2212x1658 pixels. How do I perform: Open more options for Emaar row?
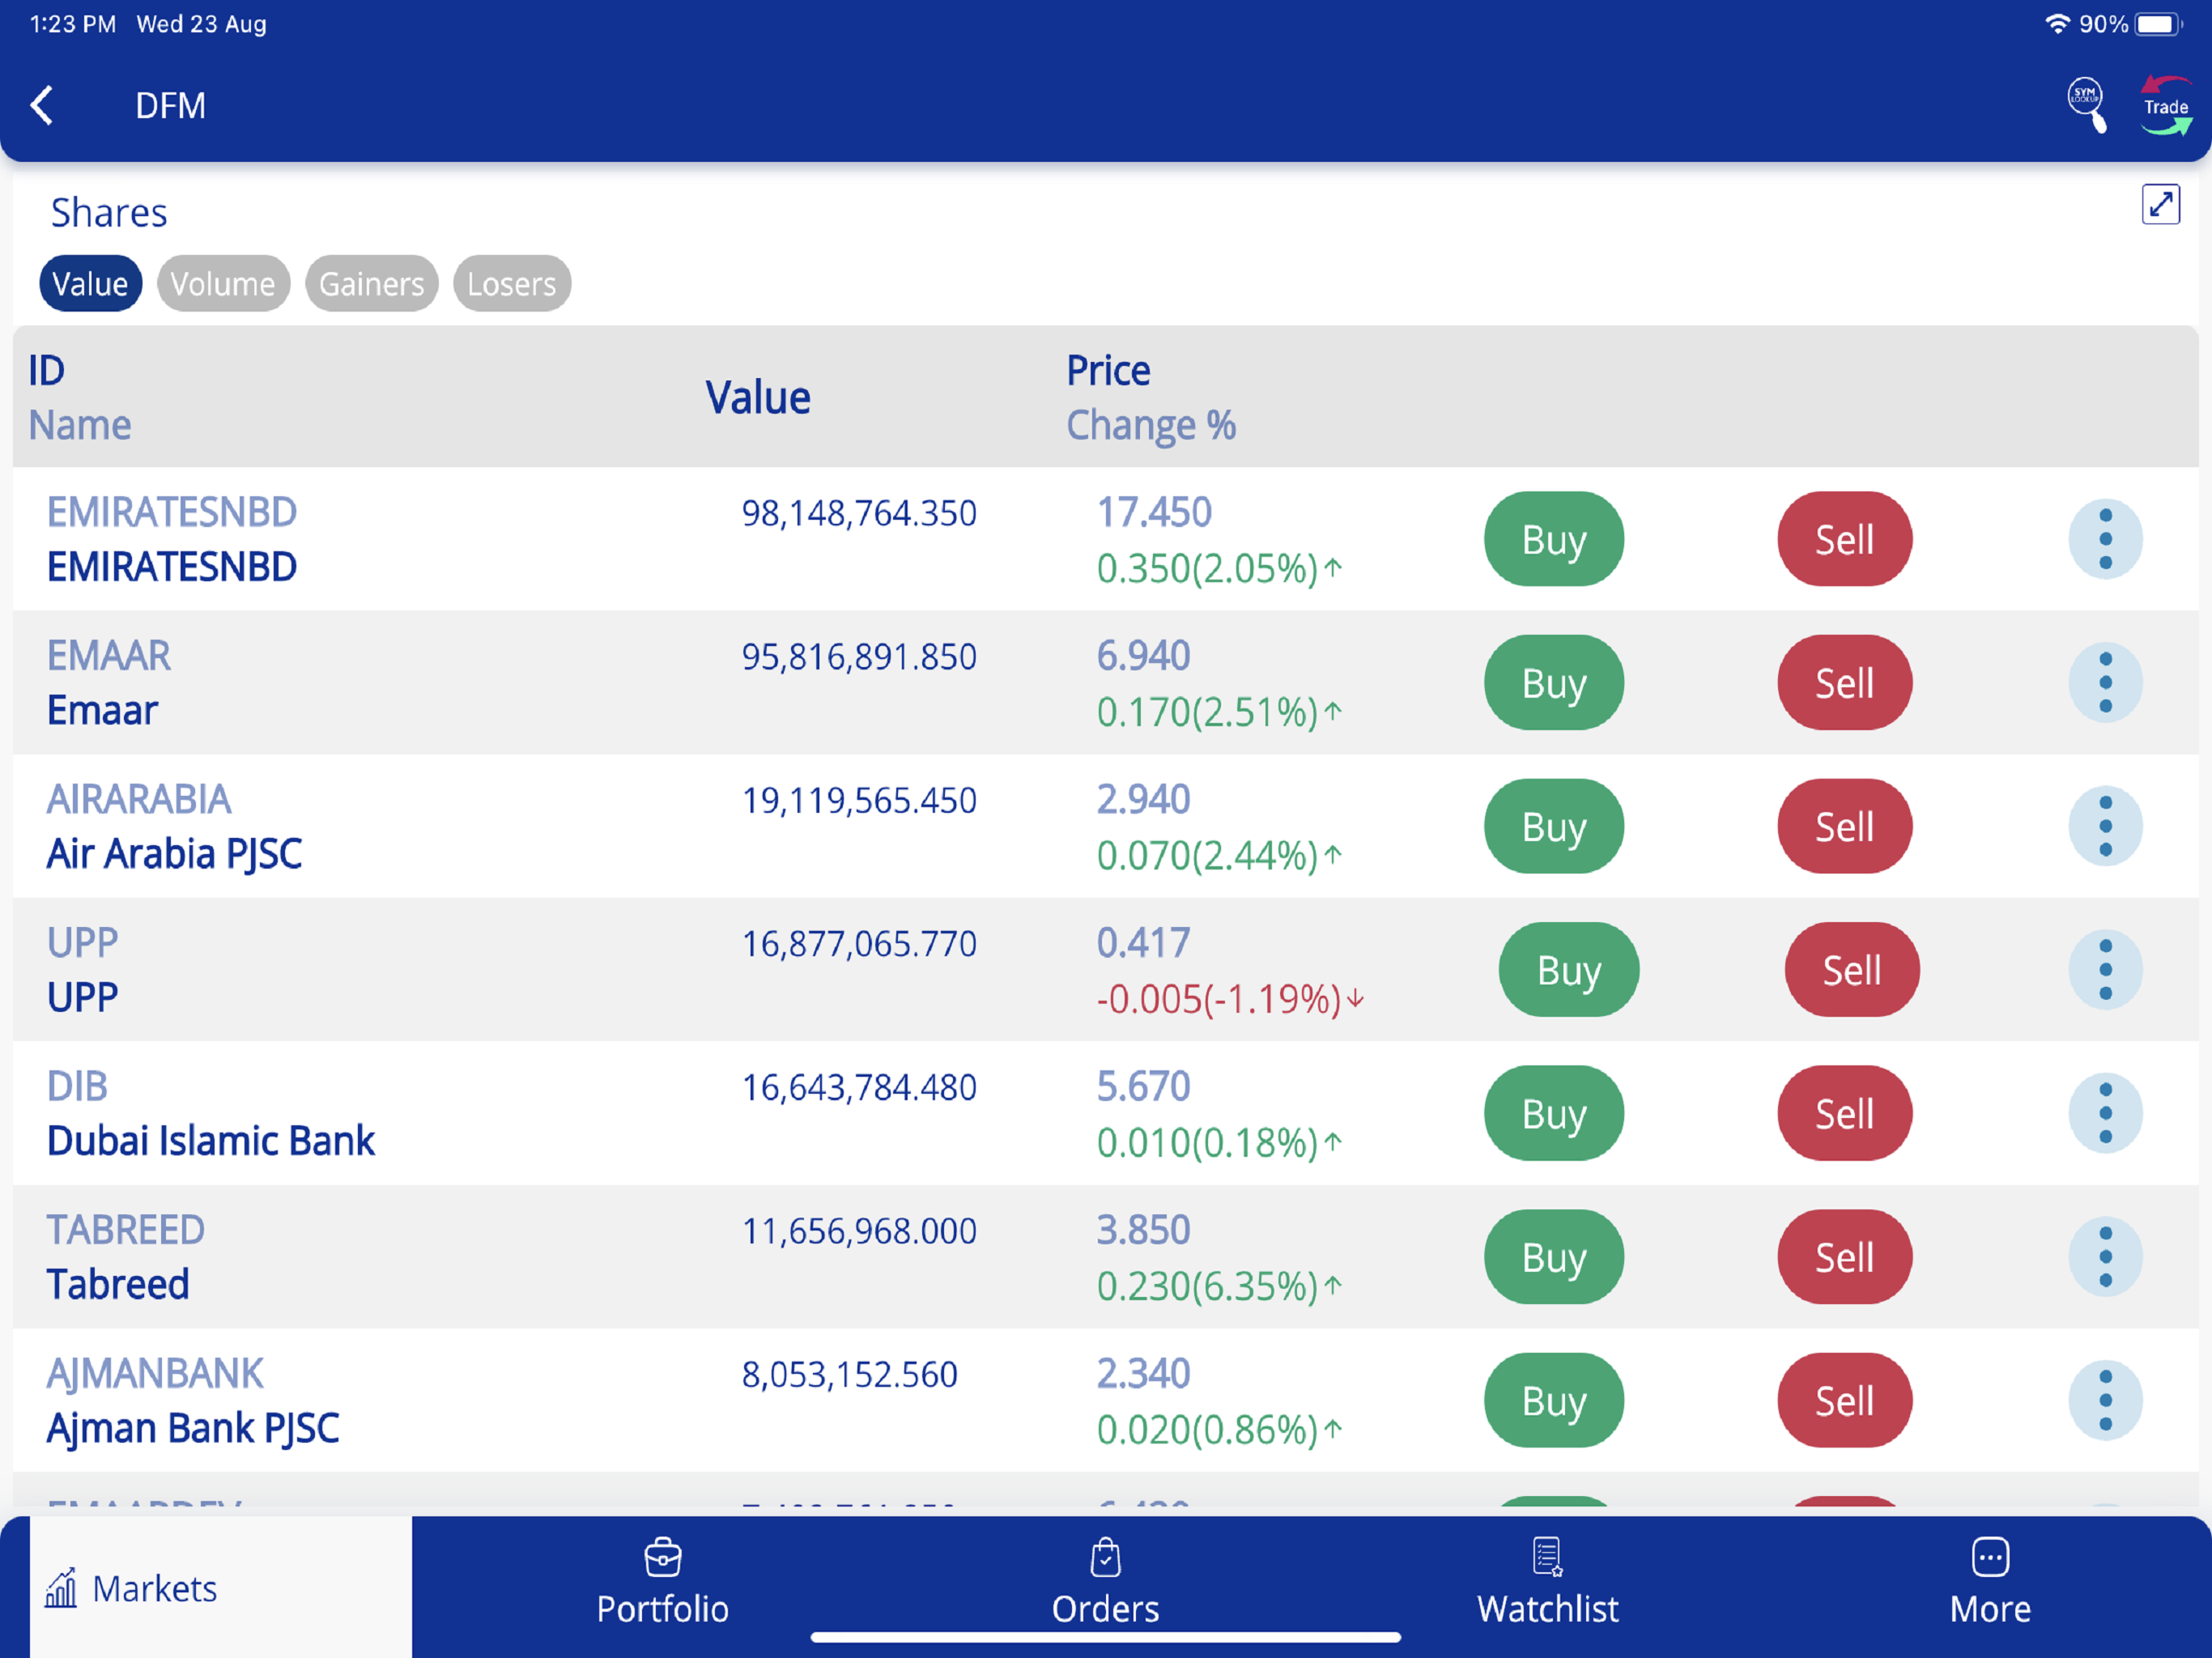coord(2105,683)
